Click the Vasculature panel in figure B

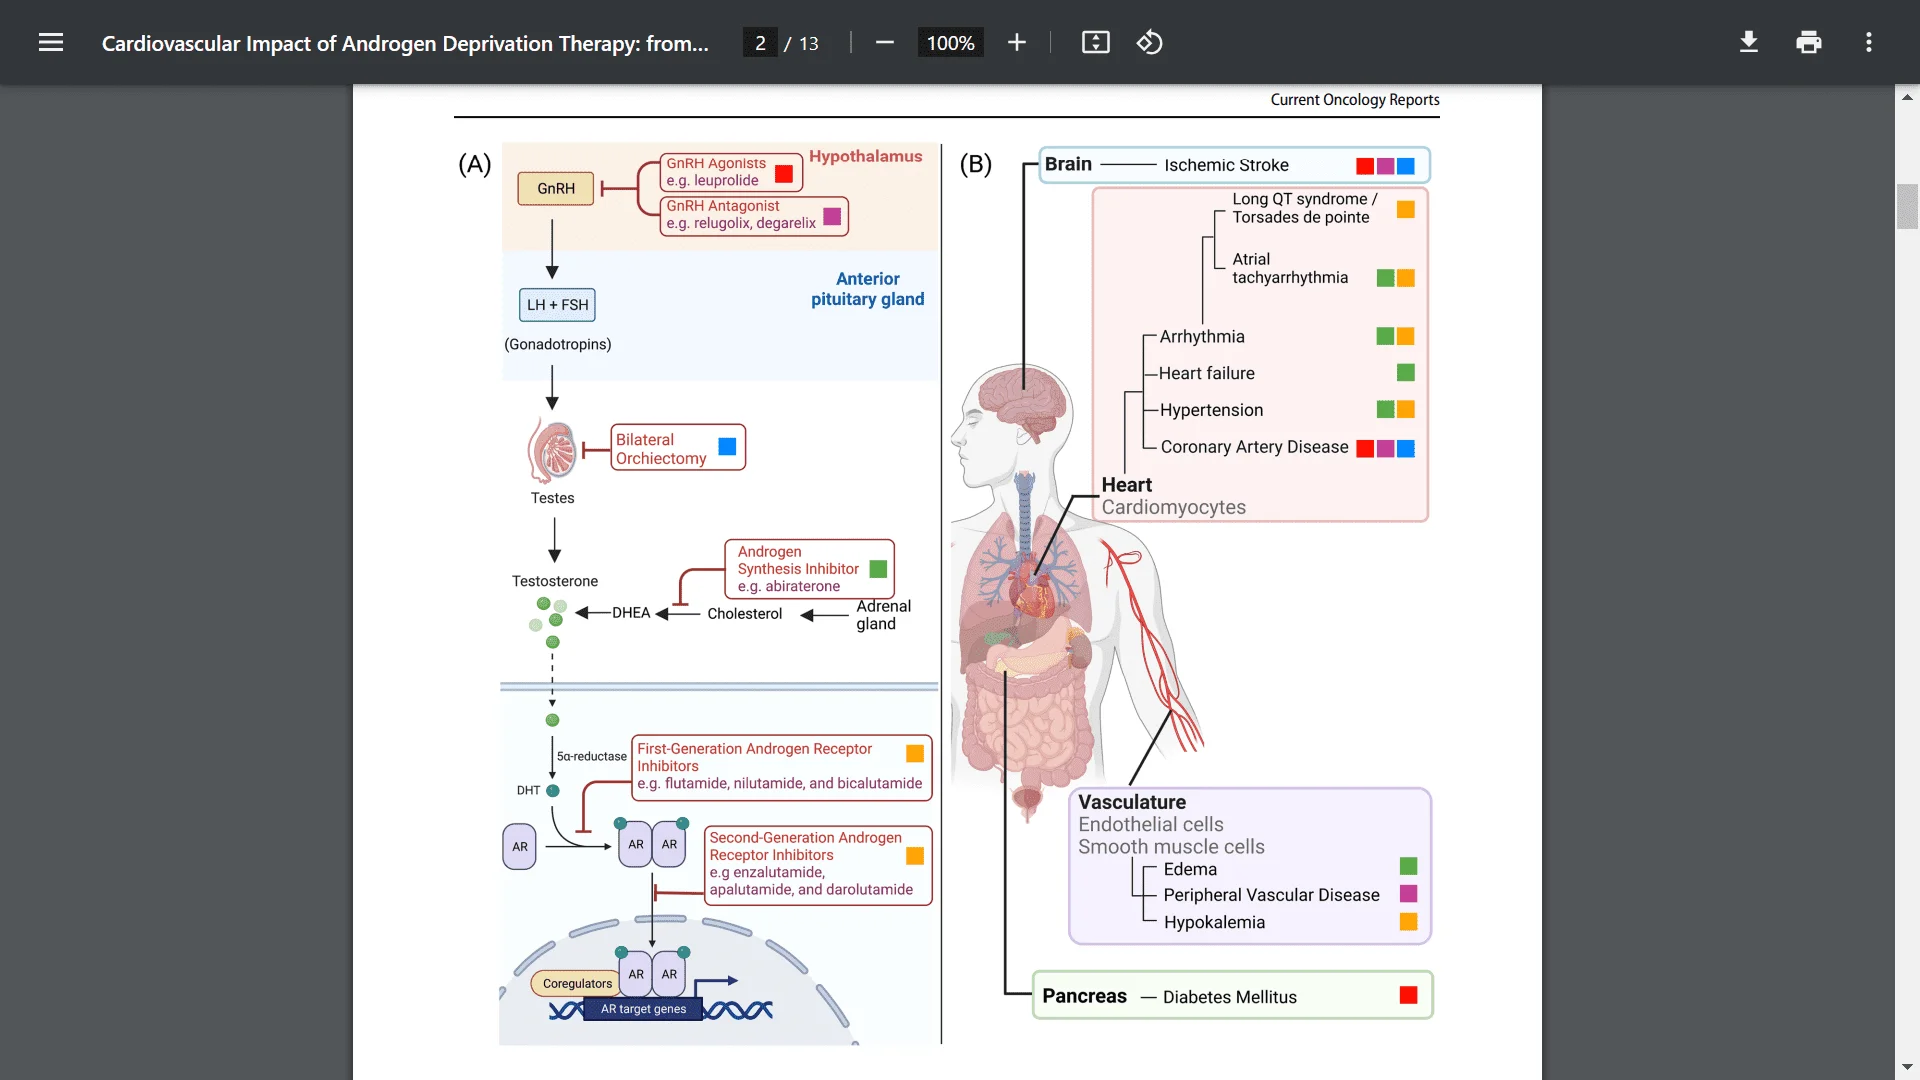click(x=1248, y=865)
